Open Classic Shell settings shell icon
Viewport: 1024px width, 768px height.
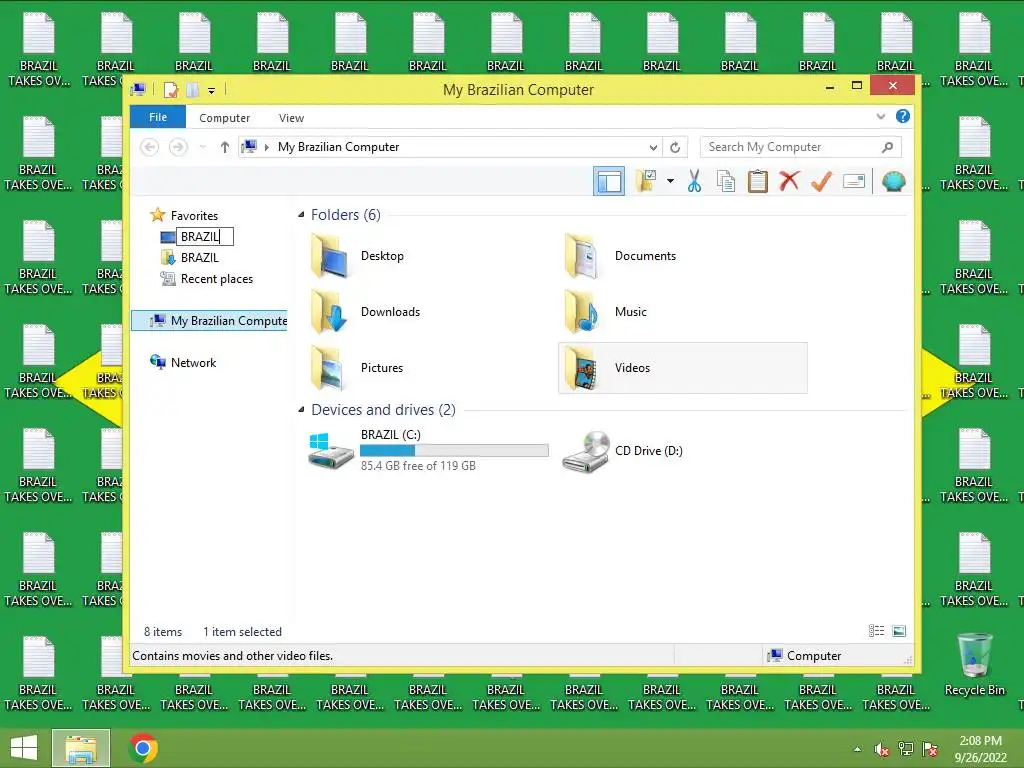coord(893,181)
